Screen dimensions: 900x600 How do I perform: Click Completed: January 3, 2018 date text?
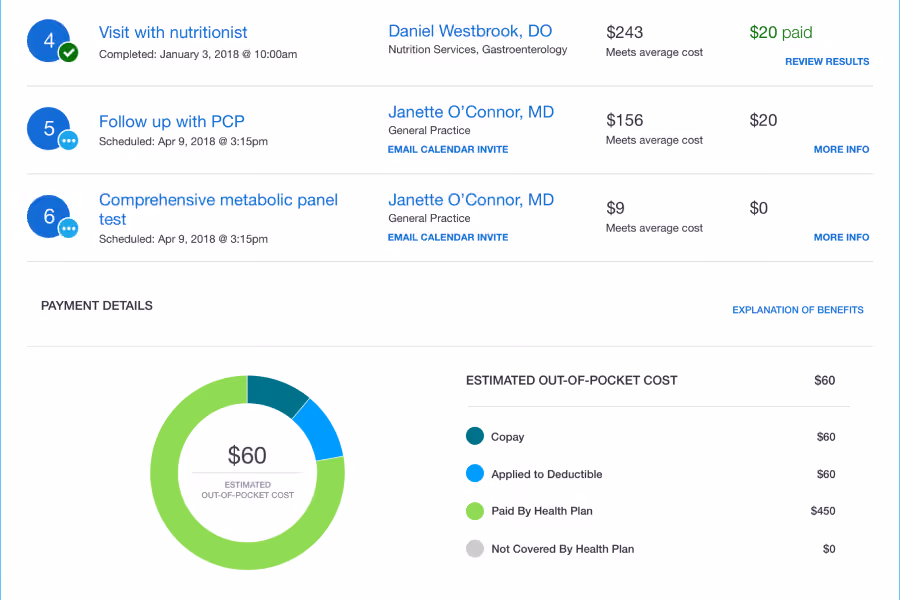point(198,55)
